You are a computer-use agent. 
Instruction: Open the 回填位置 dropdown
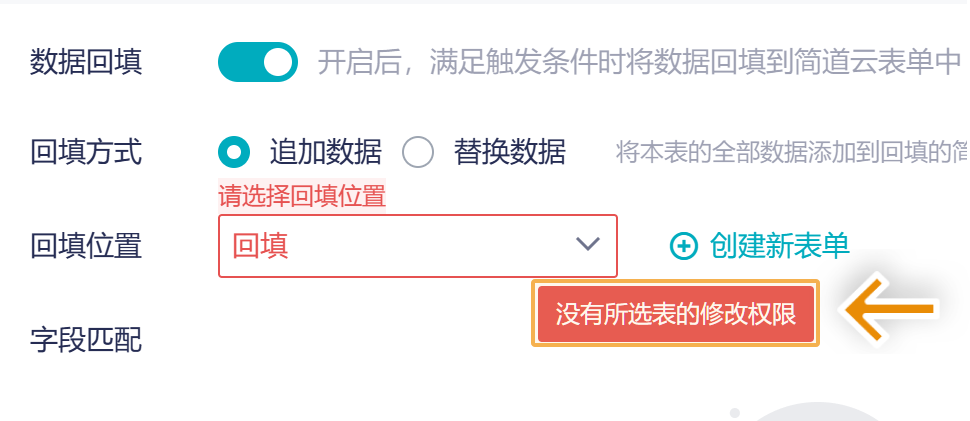tap(417, 245)
